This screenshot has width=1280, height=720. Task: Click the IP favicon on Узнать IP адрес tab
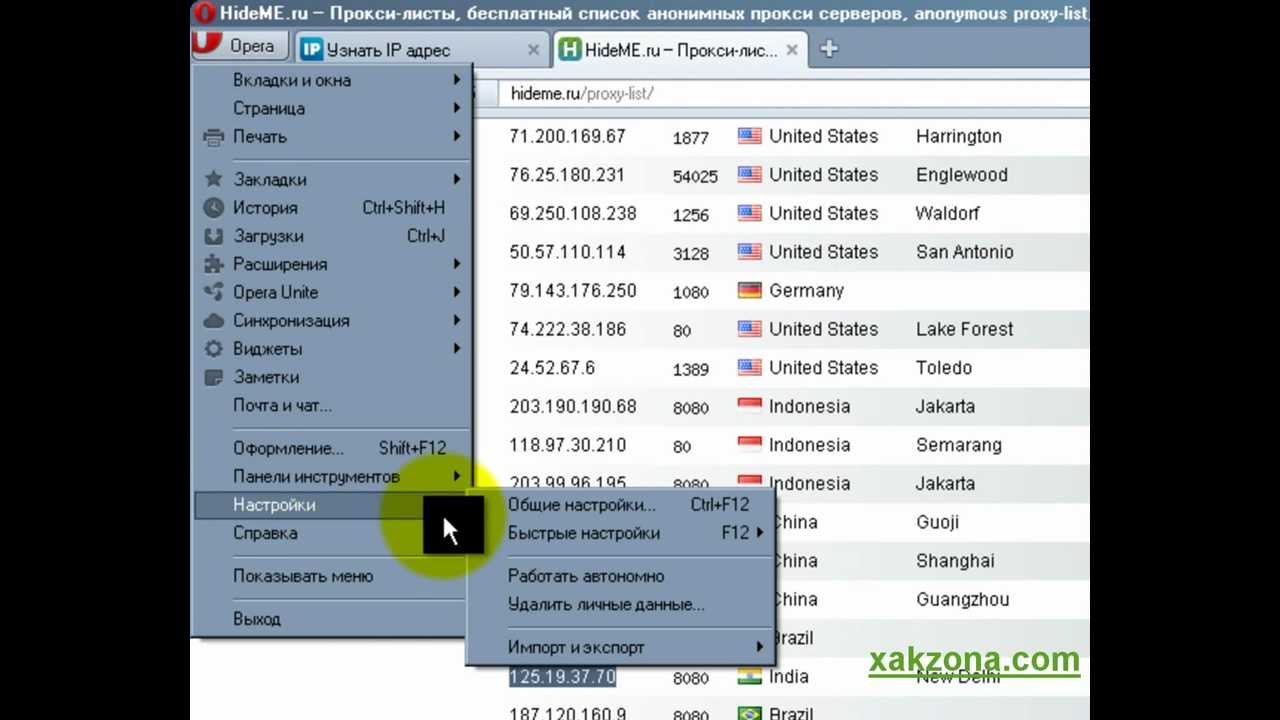click(312, 49)
